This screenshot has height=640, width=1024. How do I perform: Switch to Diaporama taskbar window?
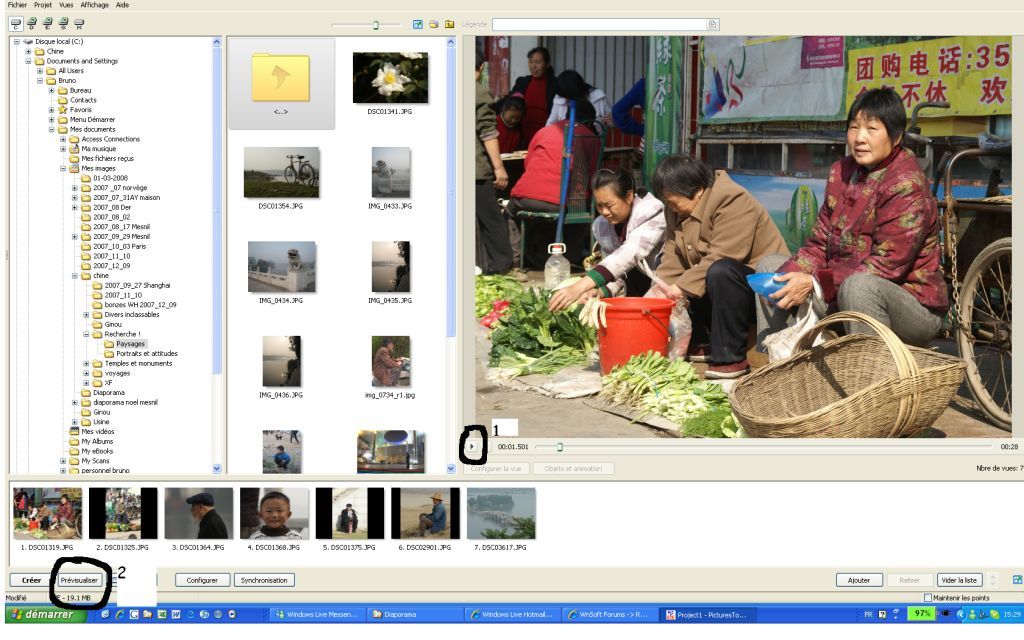[414, 615]
